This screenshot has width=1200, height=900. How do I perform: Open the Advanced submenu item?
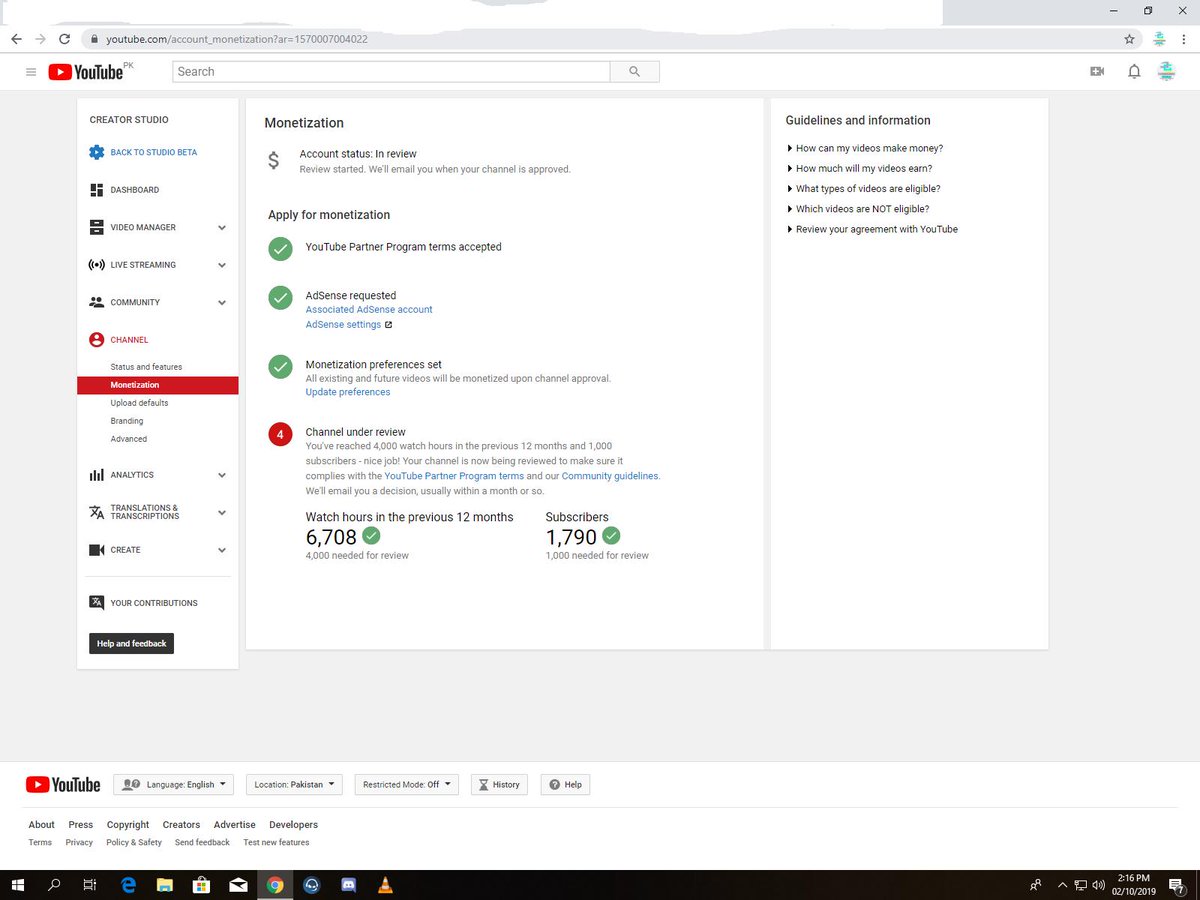[x=129, y=439]
